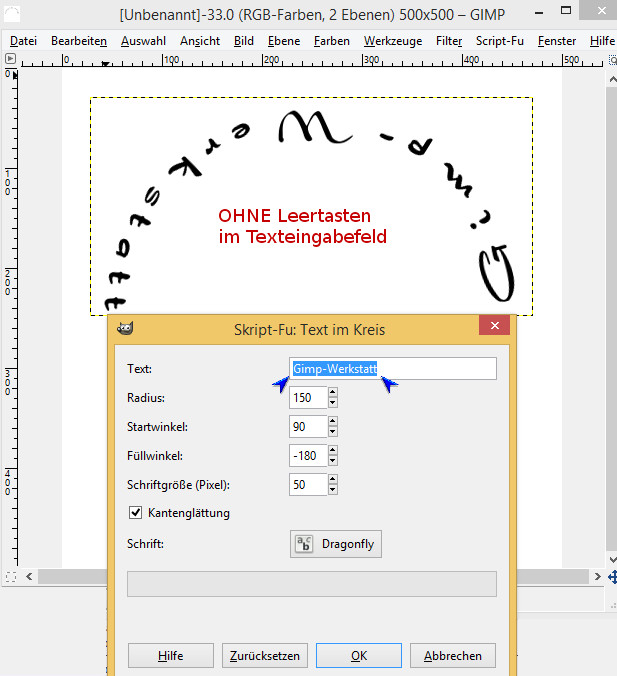617x676 pixels.
Task: Open the Hilfe menu
Action: pos(602,41)
